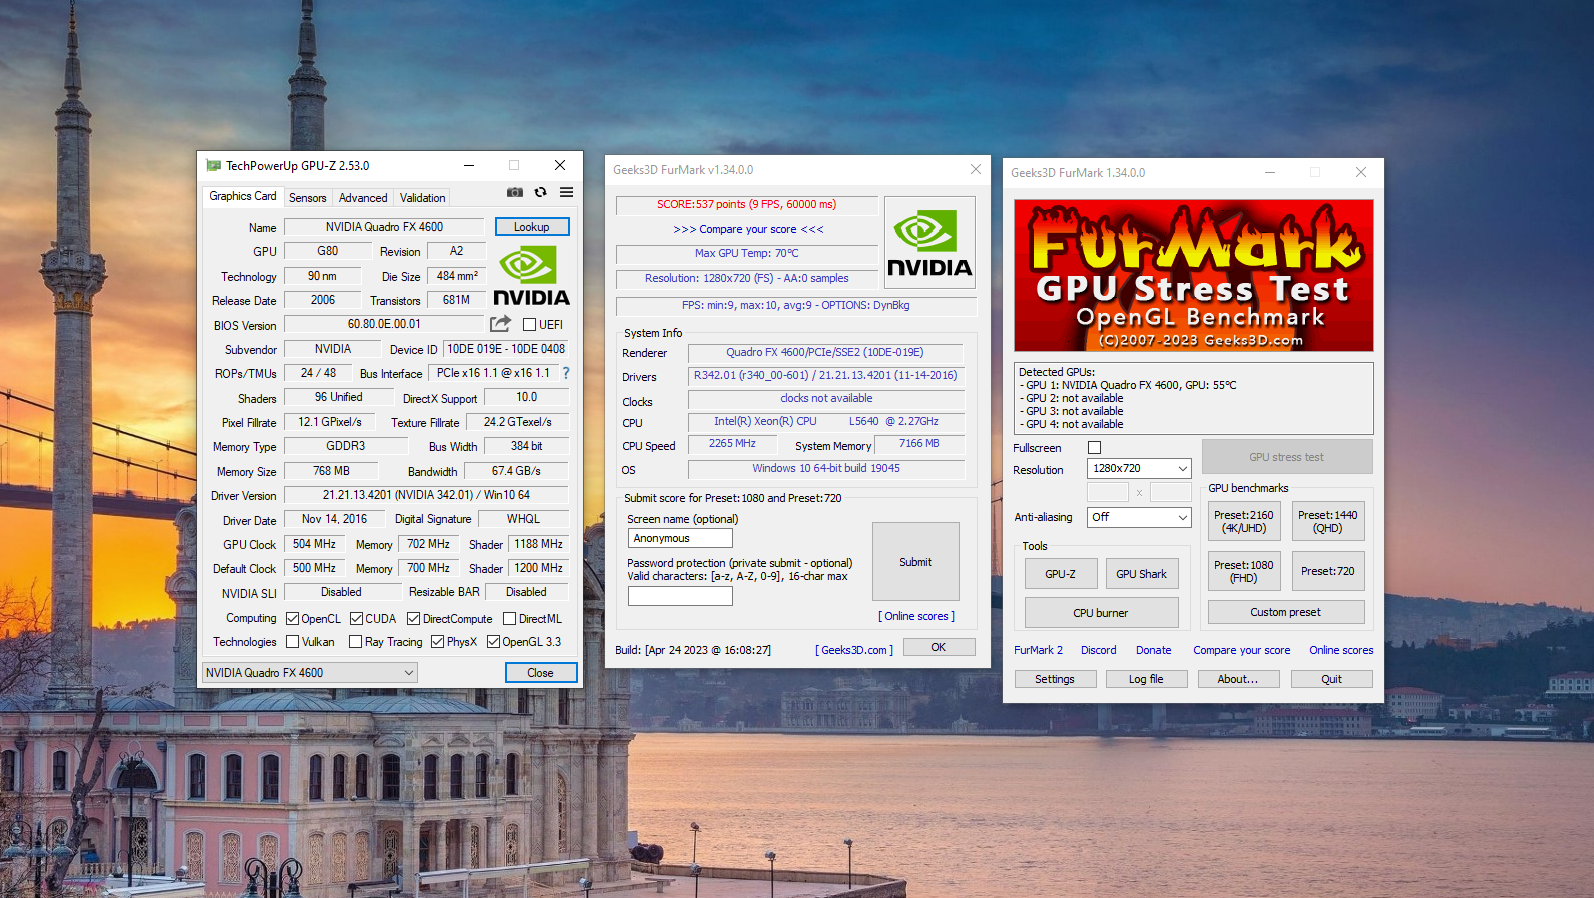Toggle the PhysX checkbox

[438, 642]
